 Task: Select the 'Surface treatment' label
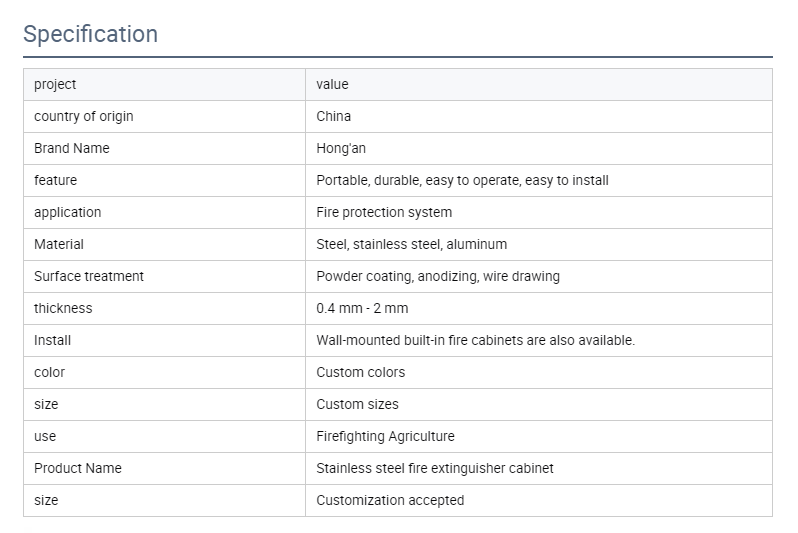[x=88, y=276]
